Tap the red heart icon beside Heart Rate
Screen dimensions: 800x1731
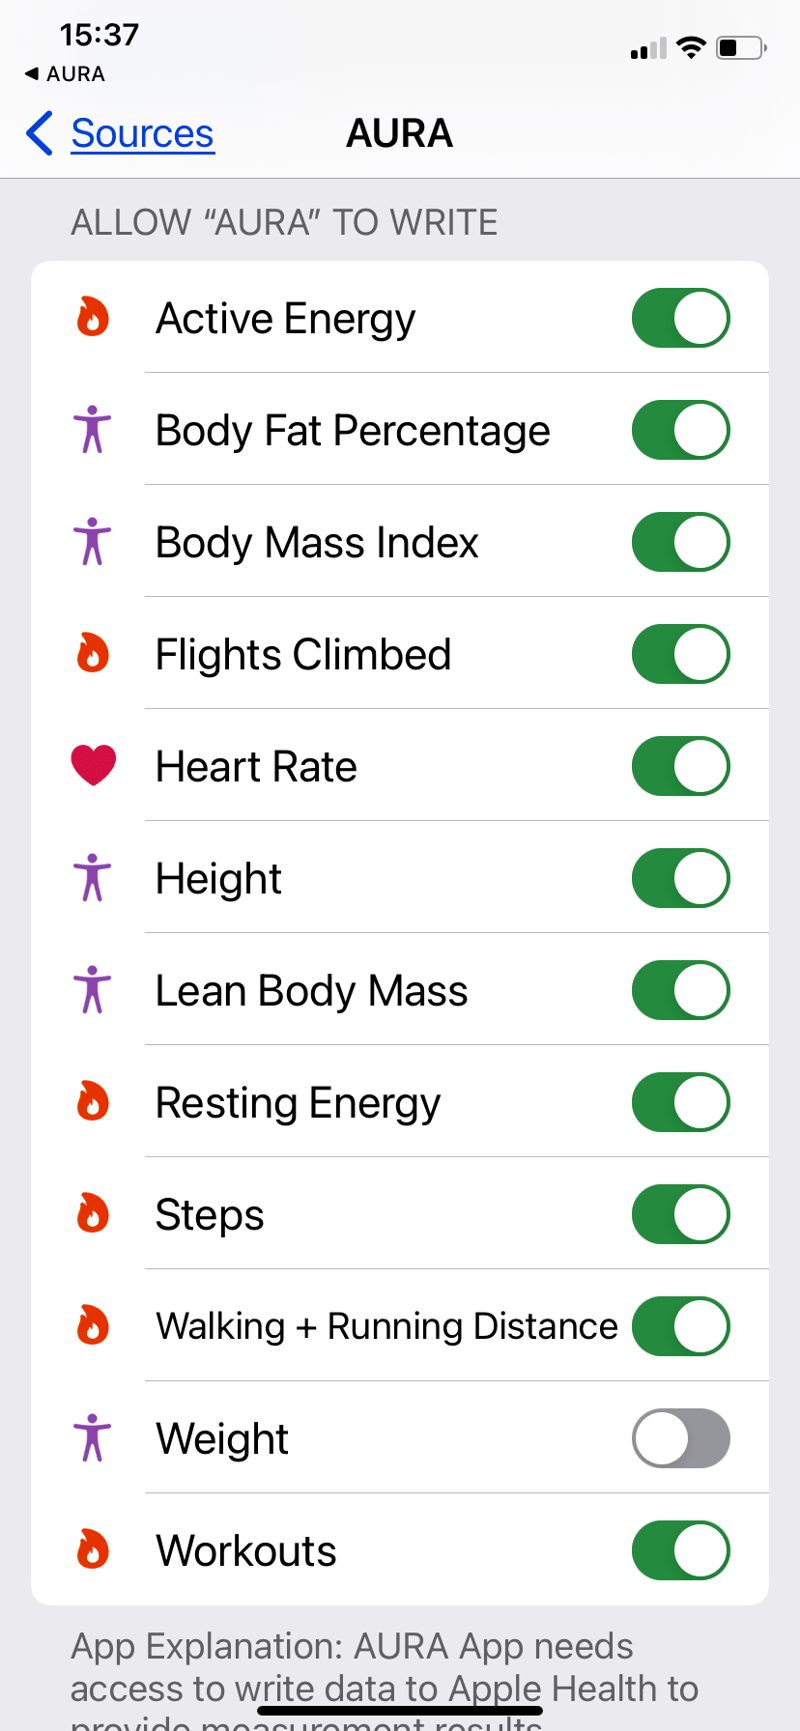coord(93,766)
